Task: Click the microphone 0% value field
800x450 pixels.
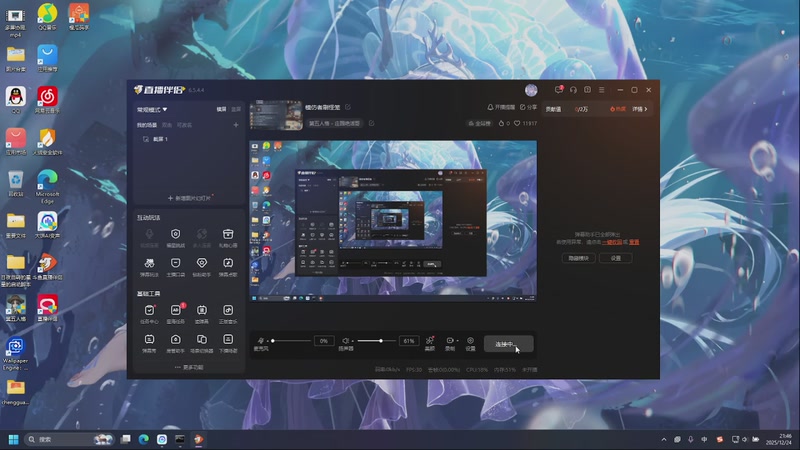Action: coord(324,341)
